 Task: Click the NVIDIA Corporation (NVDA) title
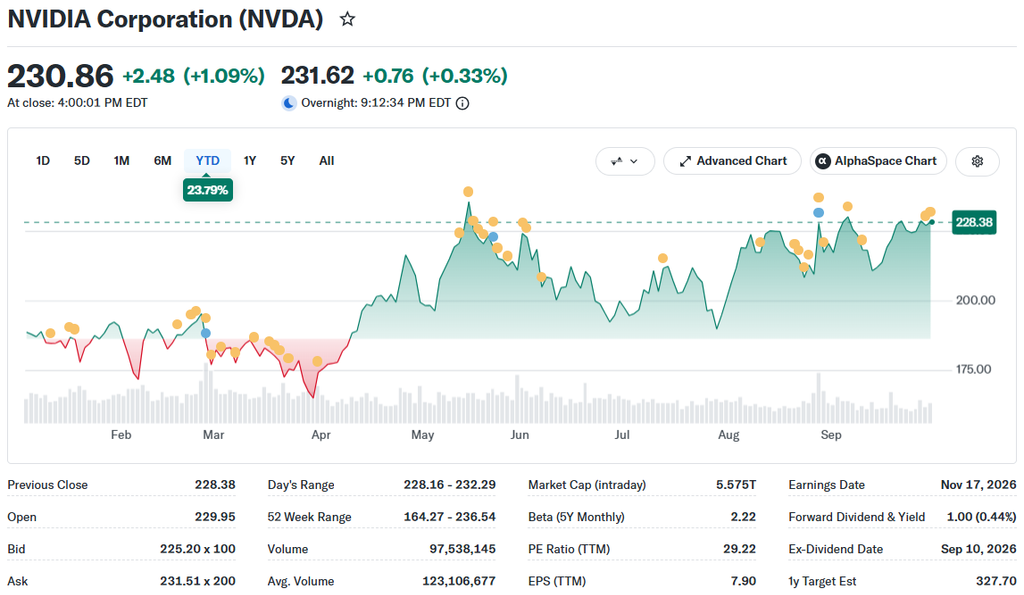pyautogui.click(x=165, y=19)
